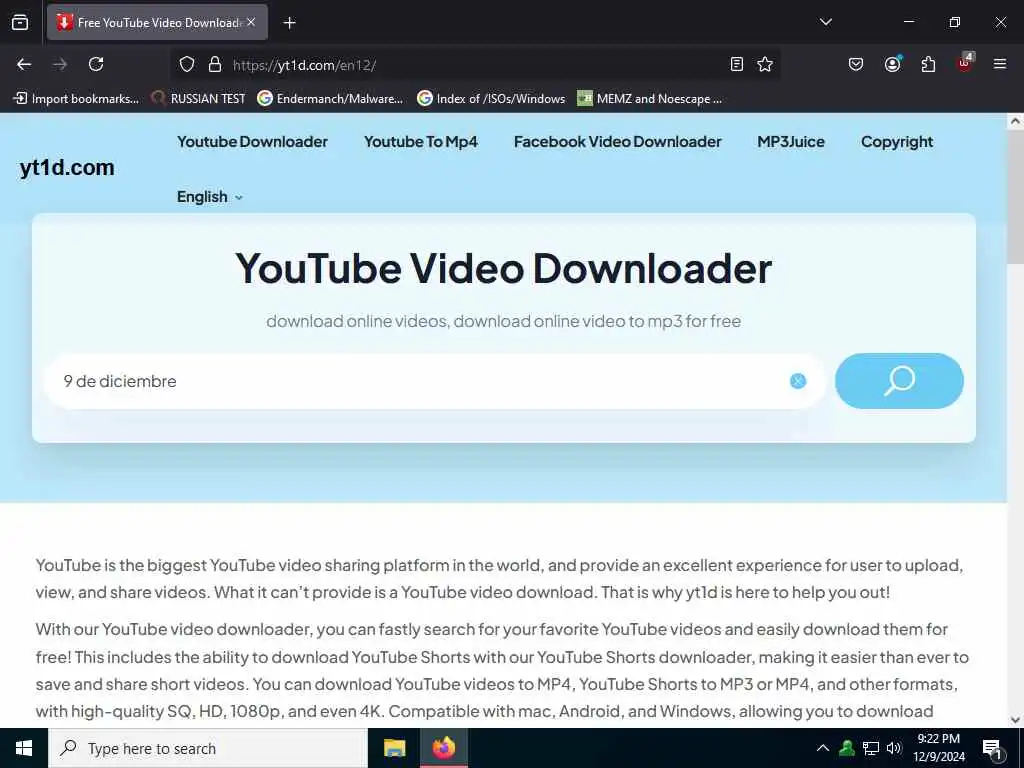Expand the English language dropdown
Viewport: 1024px width, 768px height.
tap(210, 197)
